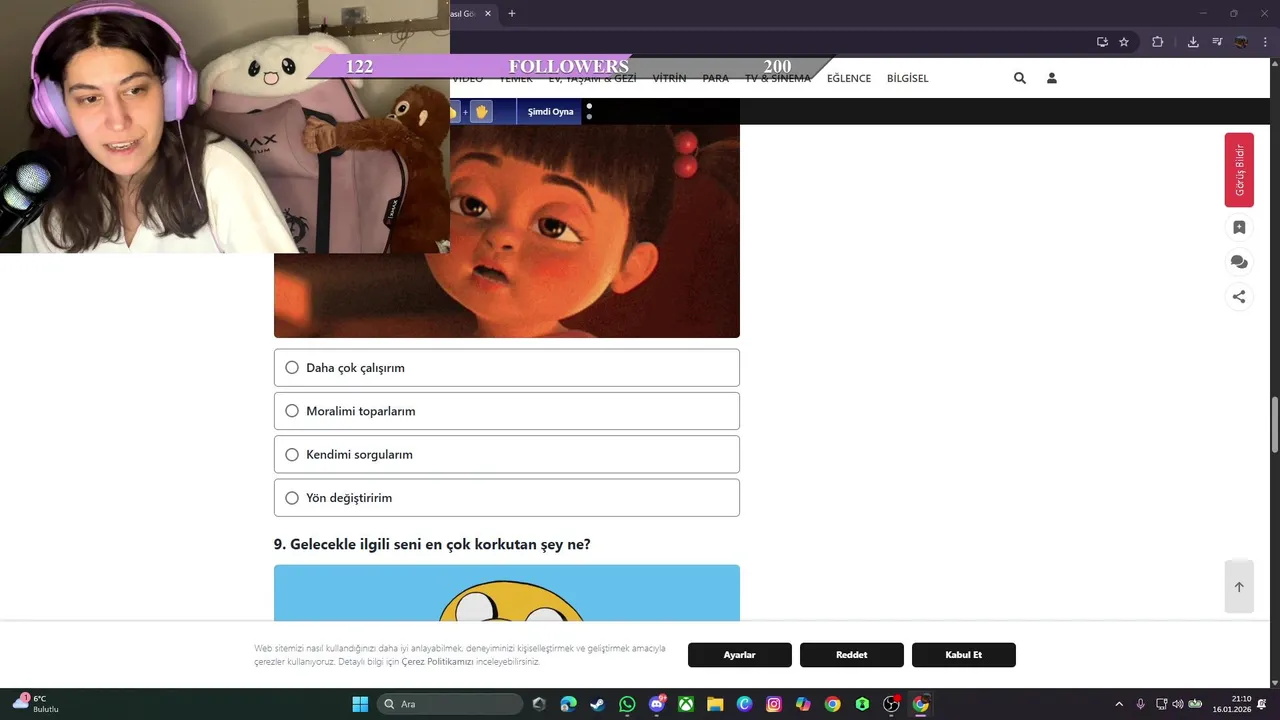This screenshot has height=720, width=1280.
Task: Open Canva from the taskbar
Action: pyautogui.click(x=744, y=704)
